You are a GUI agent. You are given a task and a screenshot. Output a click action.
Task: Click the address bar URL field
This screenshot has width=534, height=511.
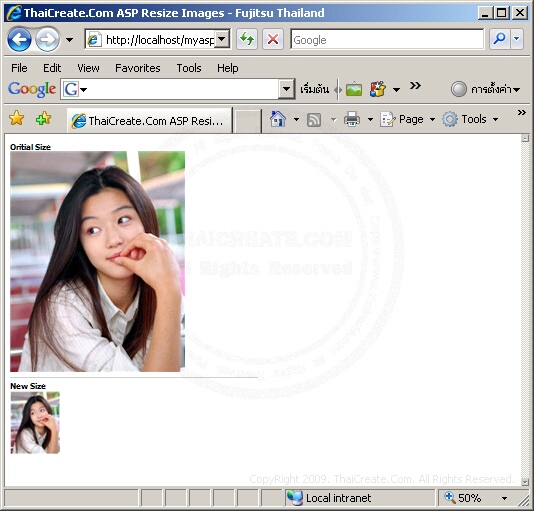151,40
